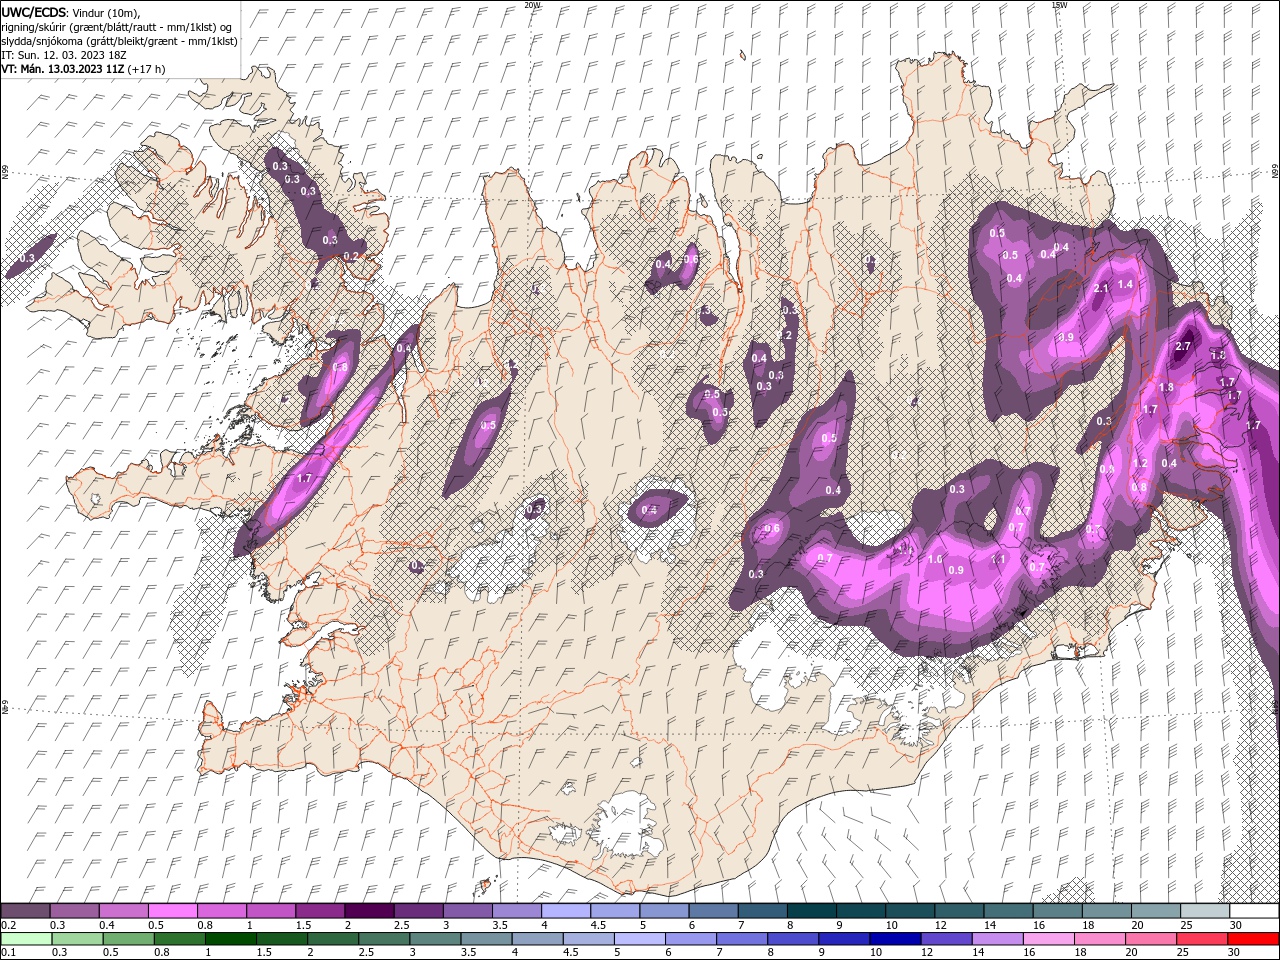Click the 0.4 label in the upper legend row
Viewport: 1280px width, 960px height.
(107, 925)
